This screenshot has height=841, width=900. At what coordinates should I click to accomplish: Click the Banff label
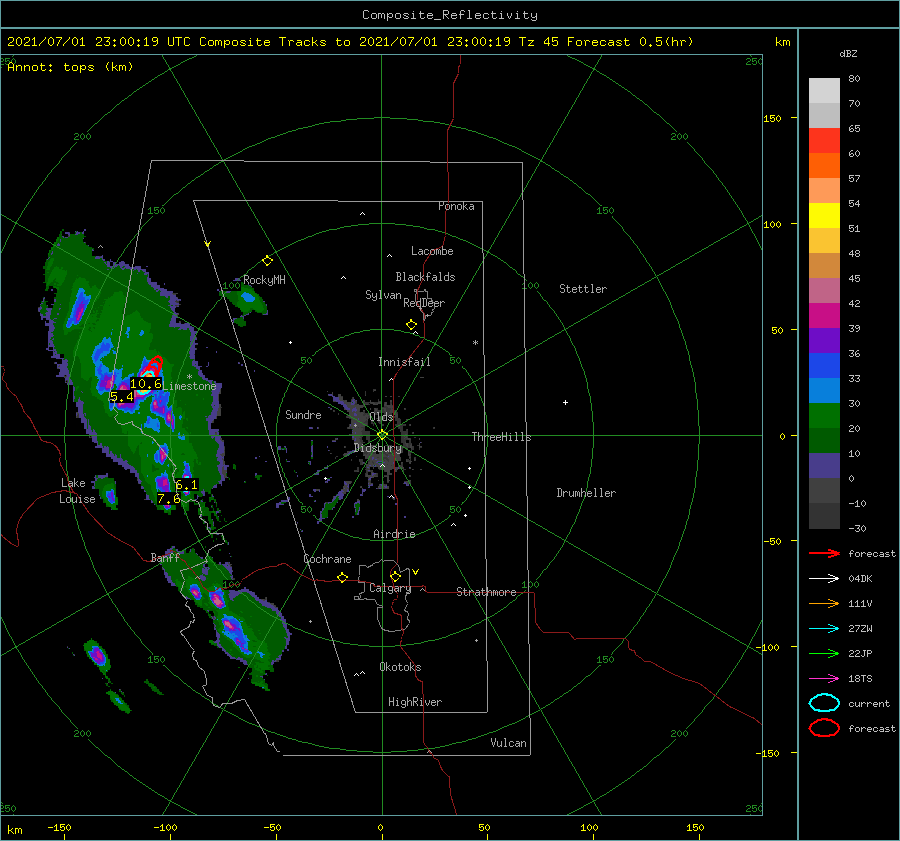(x=165, y=557)
